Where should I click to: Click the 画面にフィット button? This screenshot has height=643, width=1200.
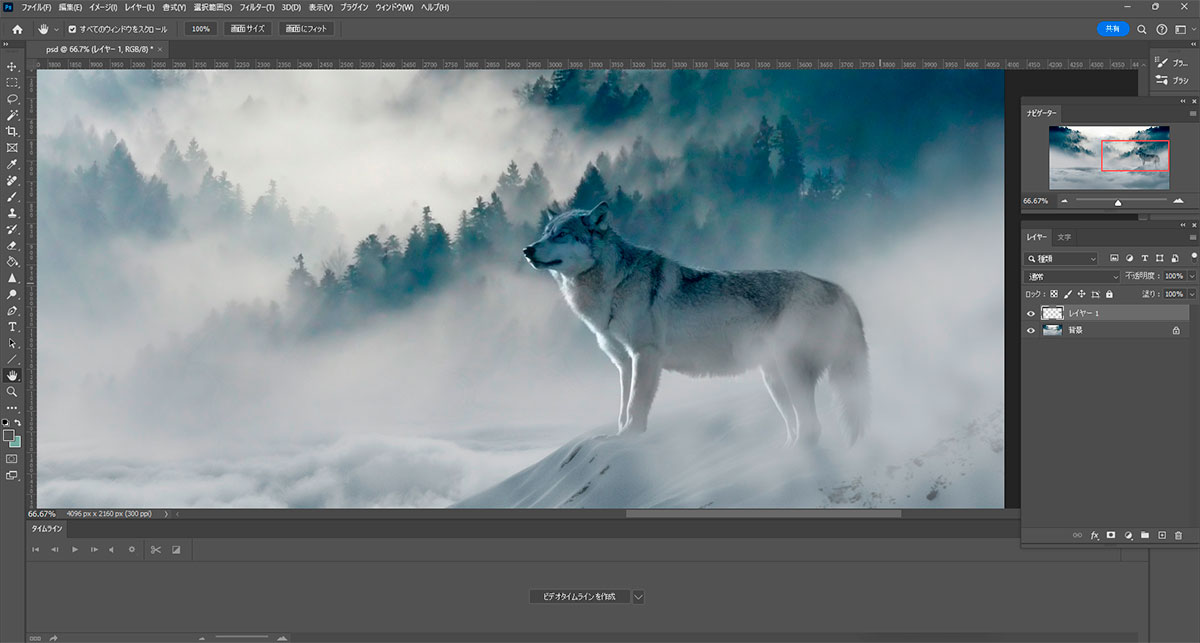[306, 29]
